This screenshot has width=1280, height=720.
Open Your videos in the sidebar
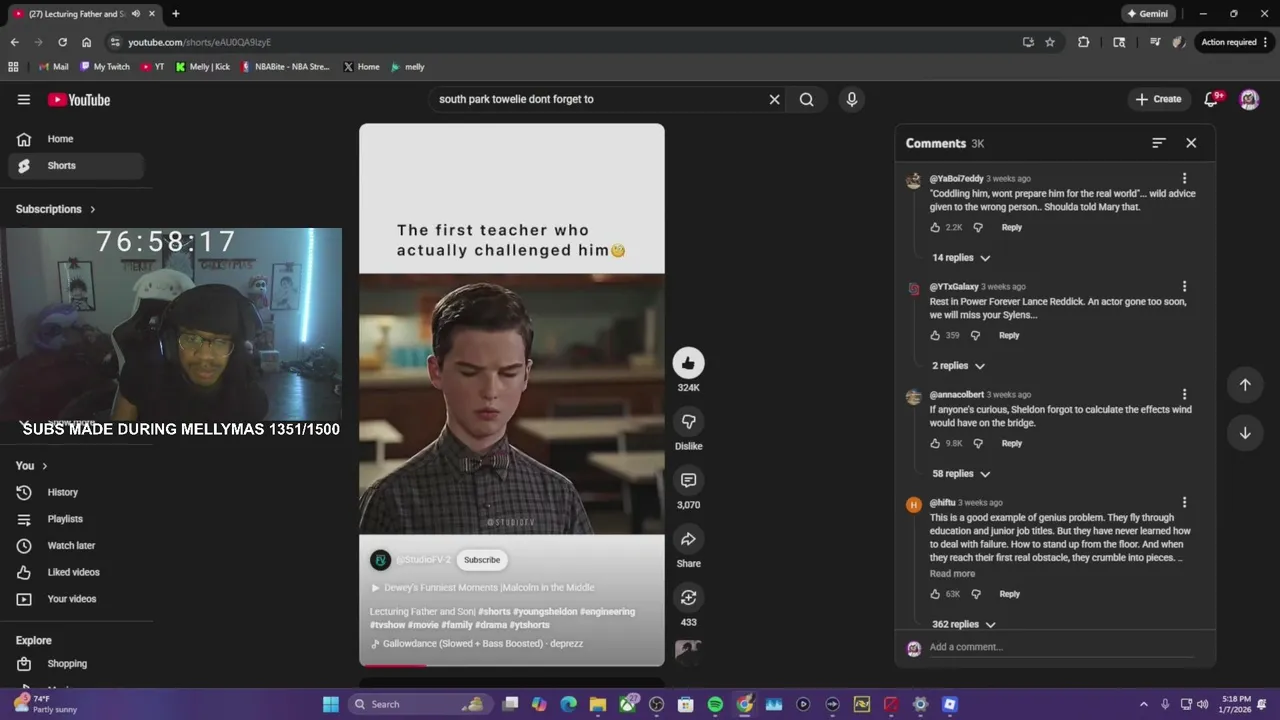pos(76,599)
